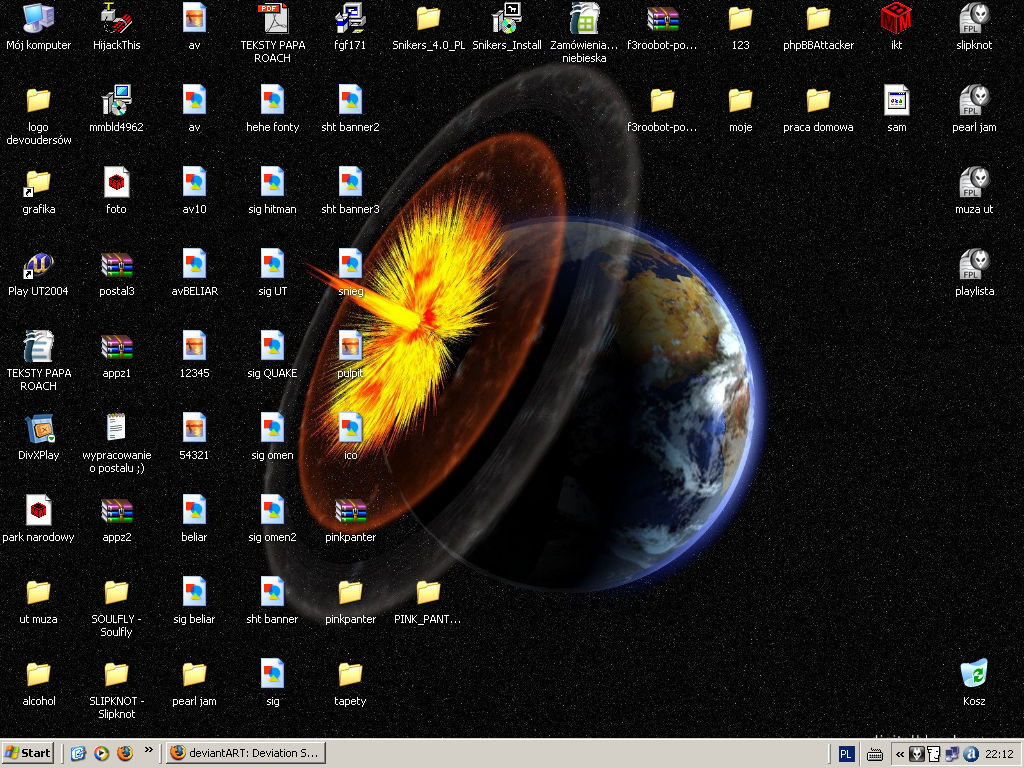
Task: Expand hidden system tray icons
Action: 900,754
